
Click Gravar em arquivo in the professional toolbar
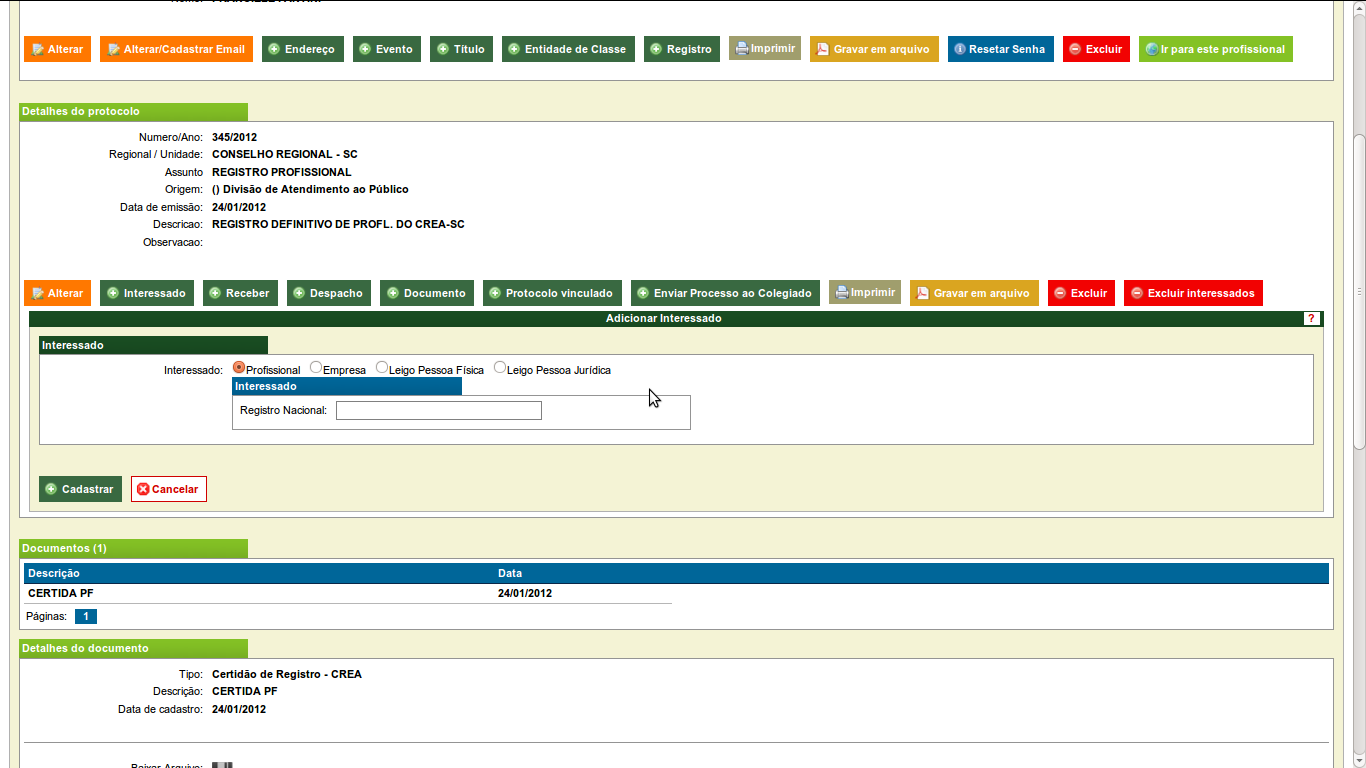coord(874,49)
